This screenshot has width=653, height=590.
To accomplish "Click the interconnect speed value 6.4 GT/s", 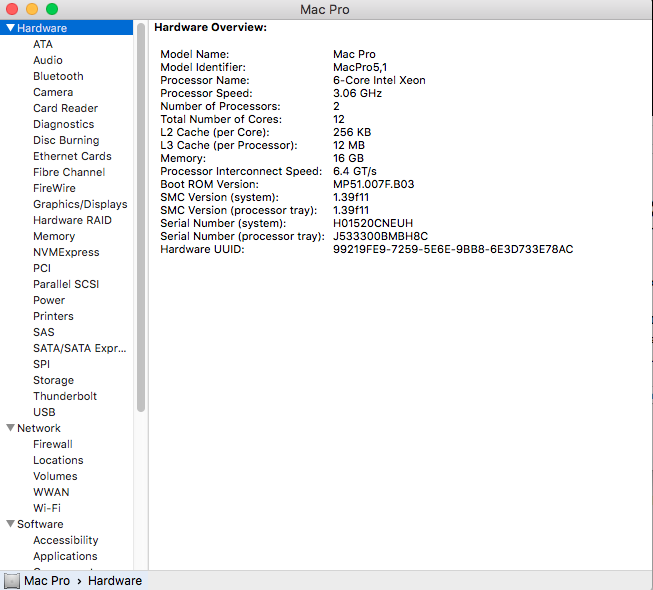I will pos(355,171).
